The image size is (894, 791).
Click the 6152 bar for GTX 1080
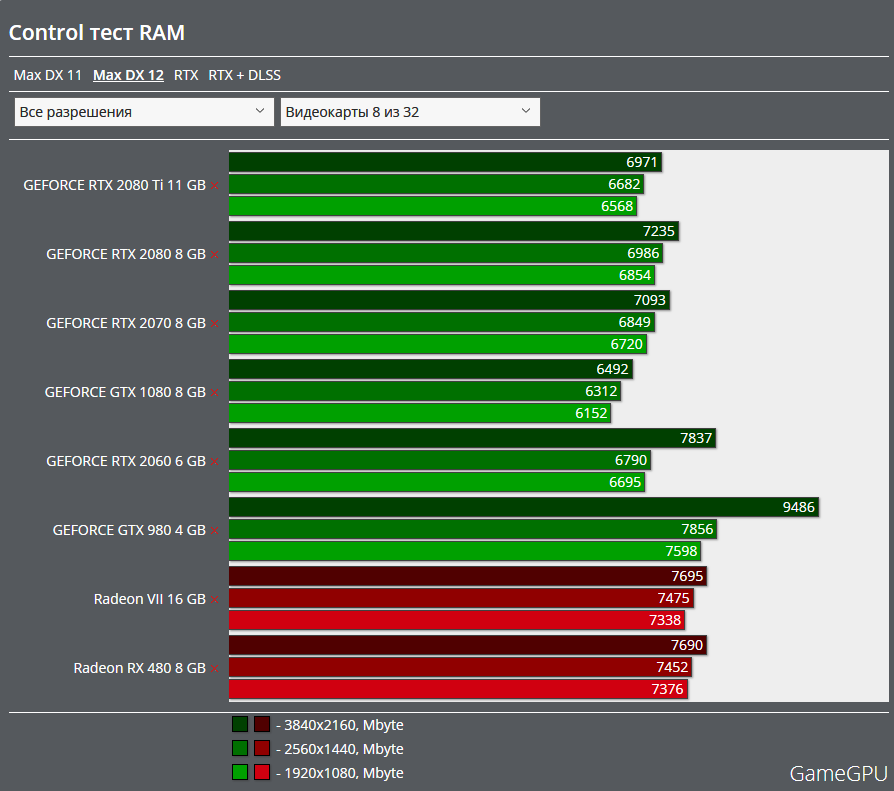(420, 413)
